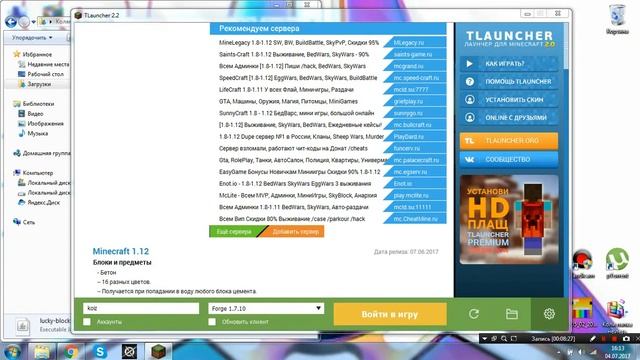Image resolution: width=640 pixels, height=360 pixels.
Task: Select Рабочий стол in Explorer sidebar
Action: point(45,74)
